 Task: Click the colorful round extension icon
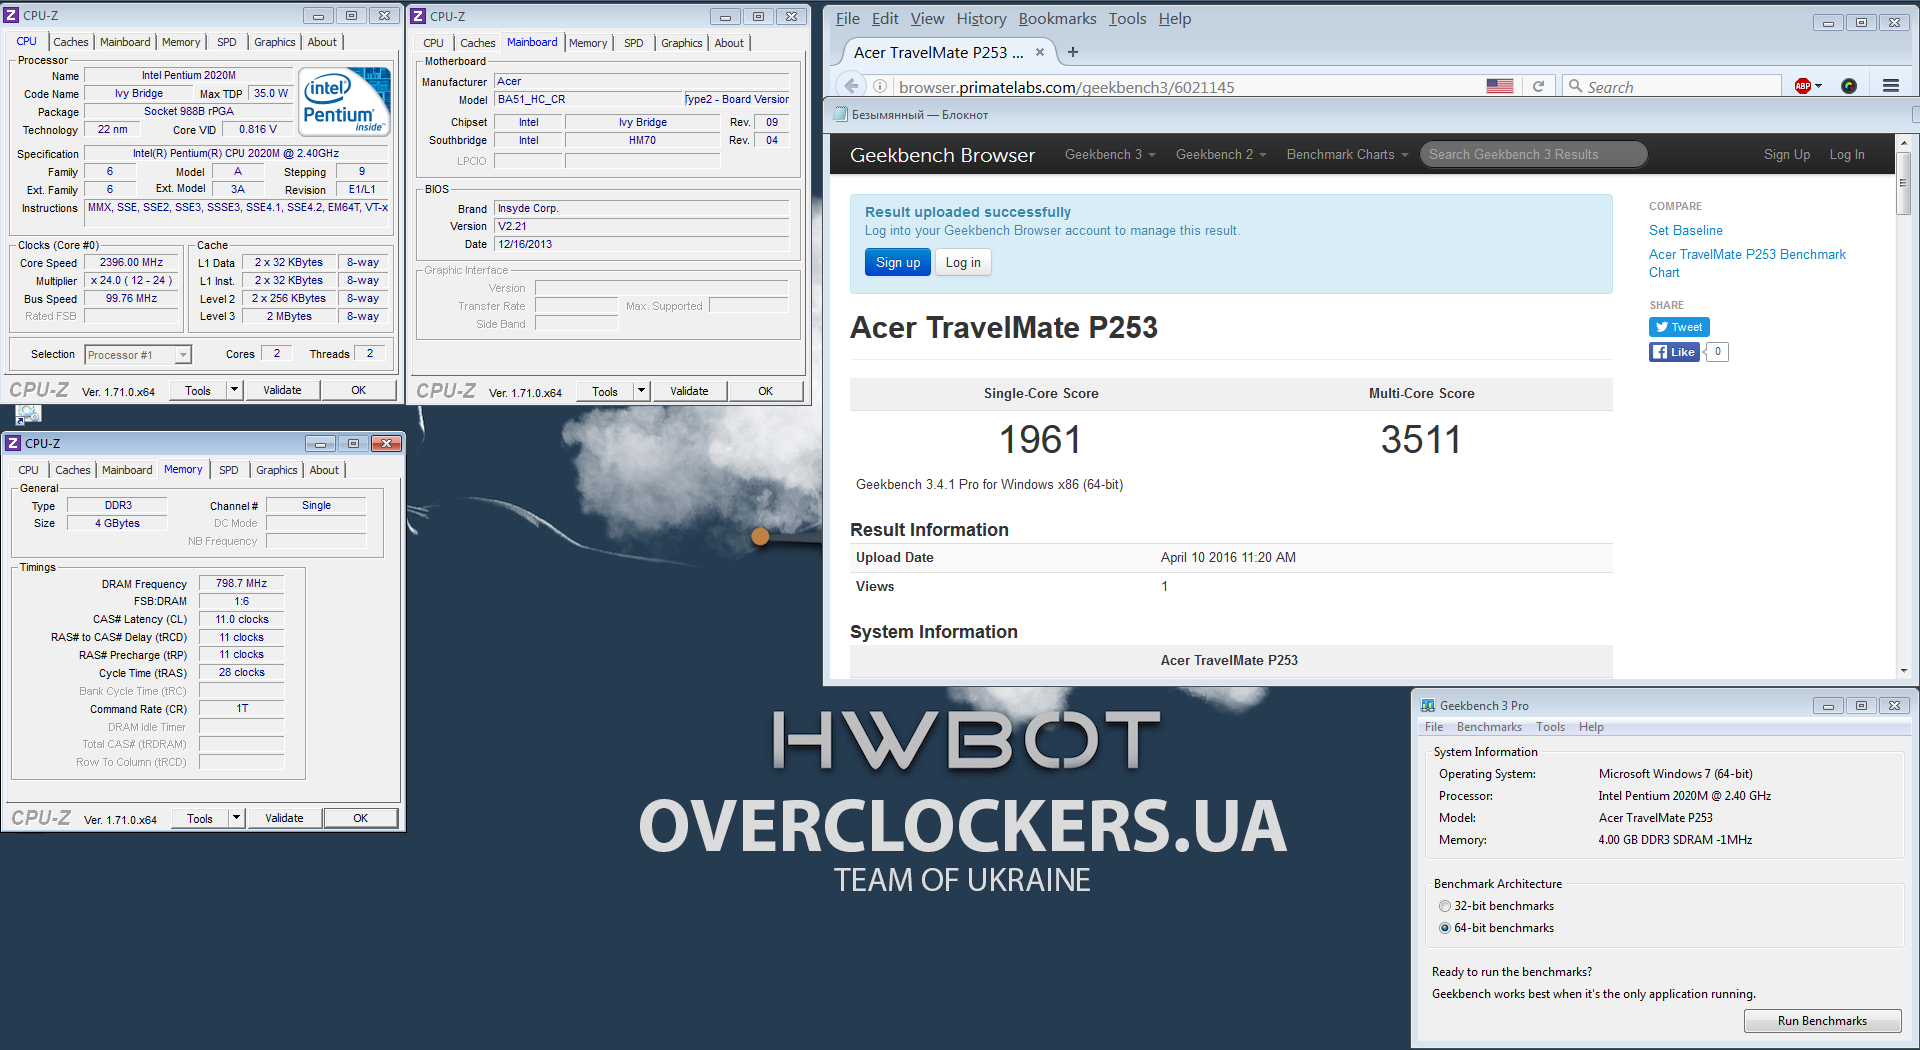pos(1849,86)
